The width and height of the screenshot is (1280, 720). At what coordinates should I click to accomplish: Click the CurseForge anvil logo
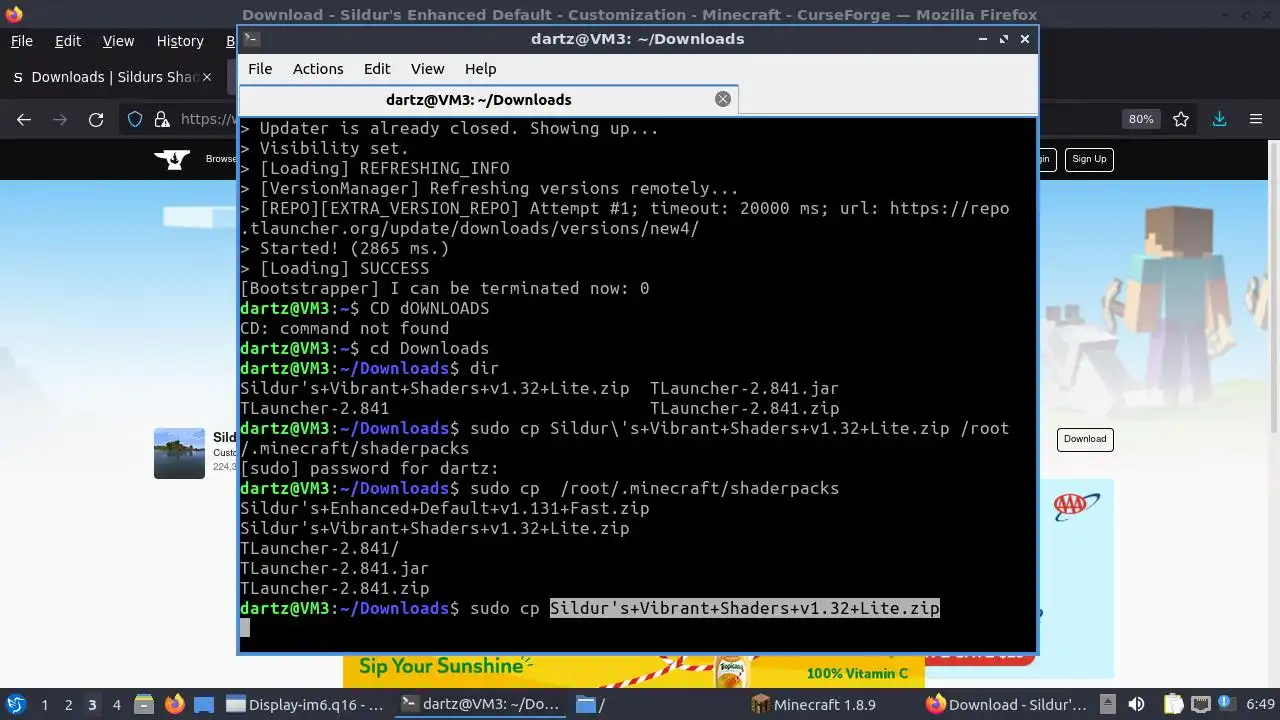pos(172,159)
